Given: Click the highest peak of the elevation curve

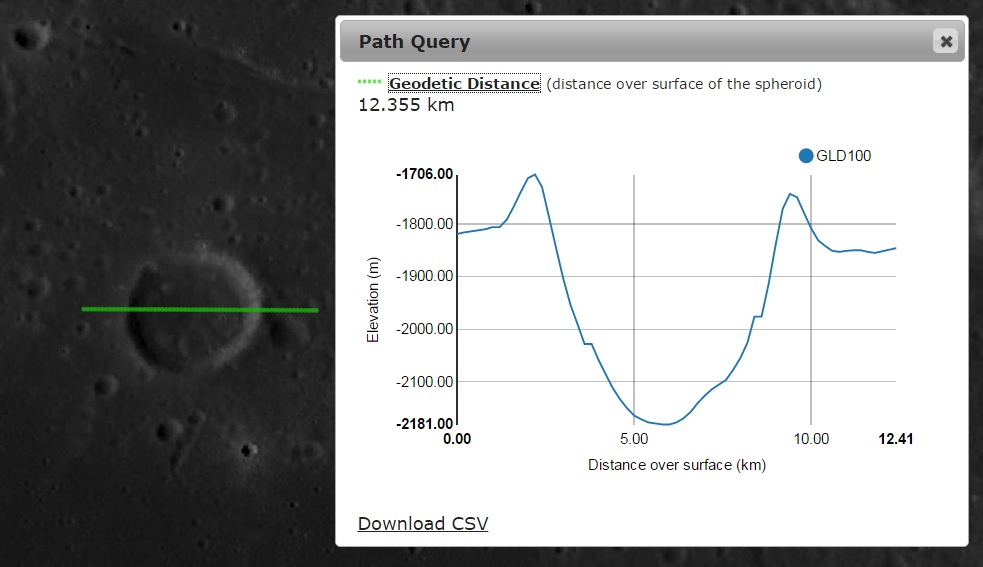Looking at the screenshot, I should 535,175.
